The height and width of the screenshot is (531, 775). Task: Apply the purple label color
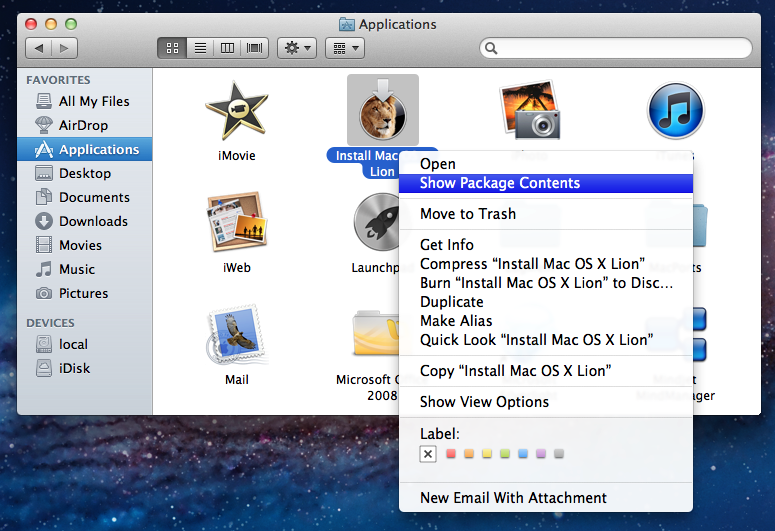click(541, 453)
